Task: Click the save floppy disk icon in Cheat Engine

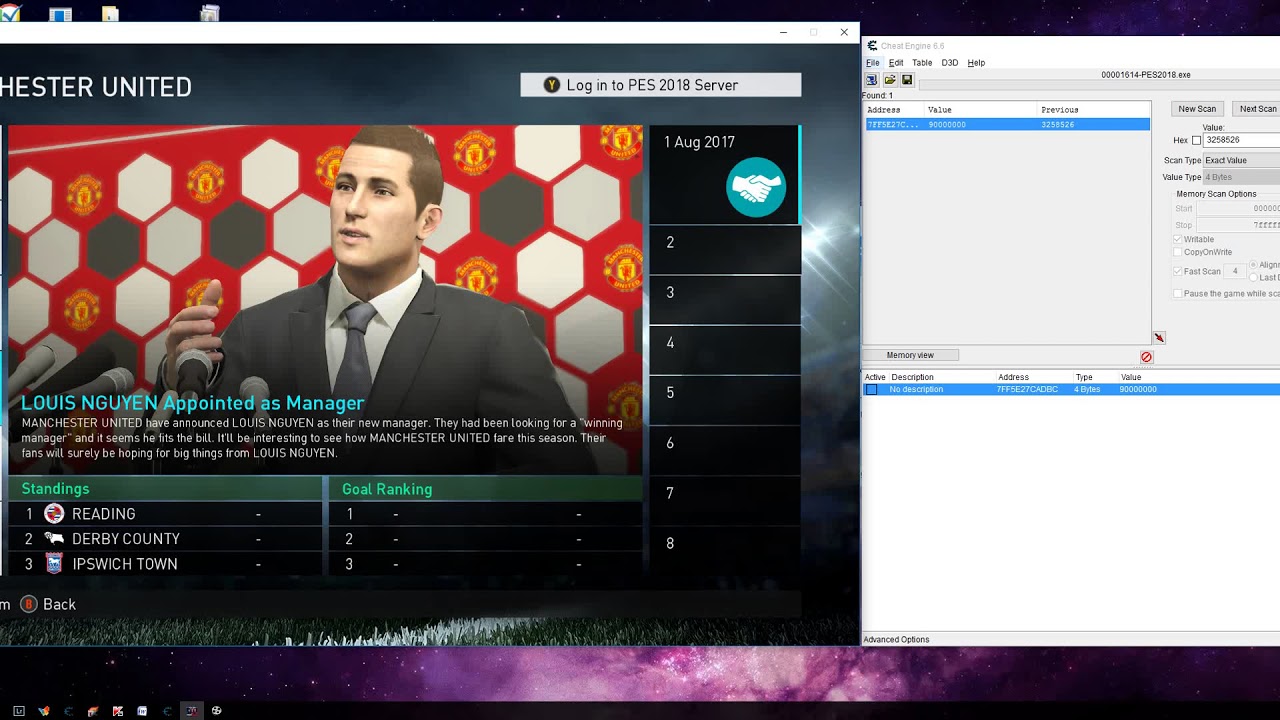Action: (x=907, y=80)
